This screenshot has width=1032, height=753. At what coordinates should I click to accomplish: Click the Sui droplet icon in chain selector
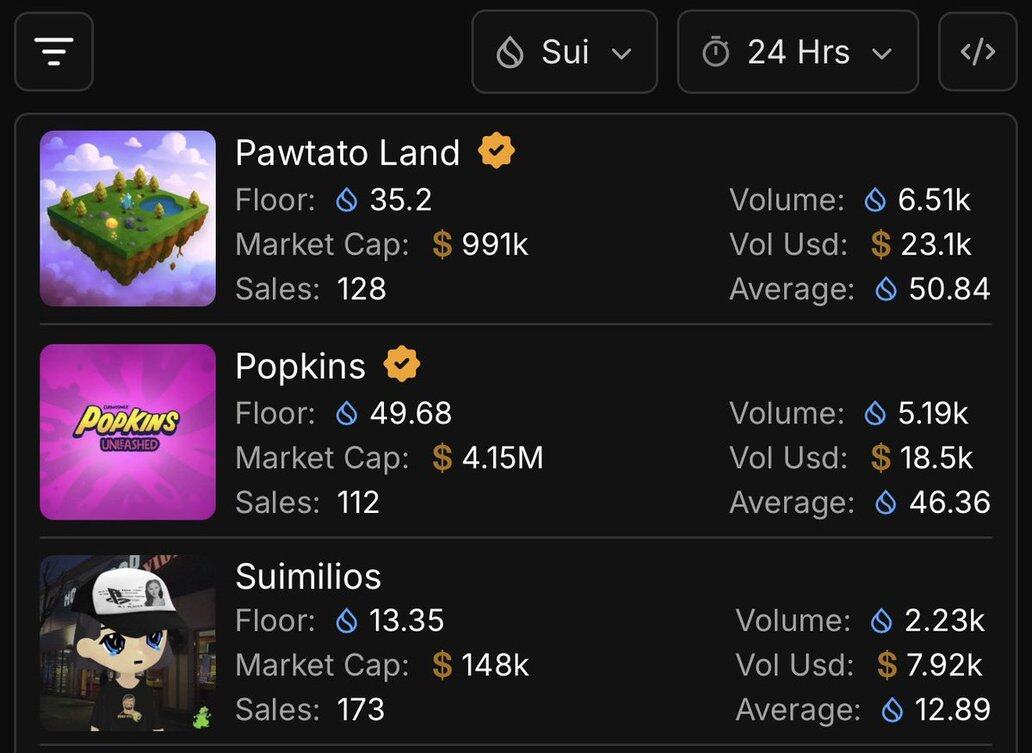510,53
